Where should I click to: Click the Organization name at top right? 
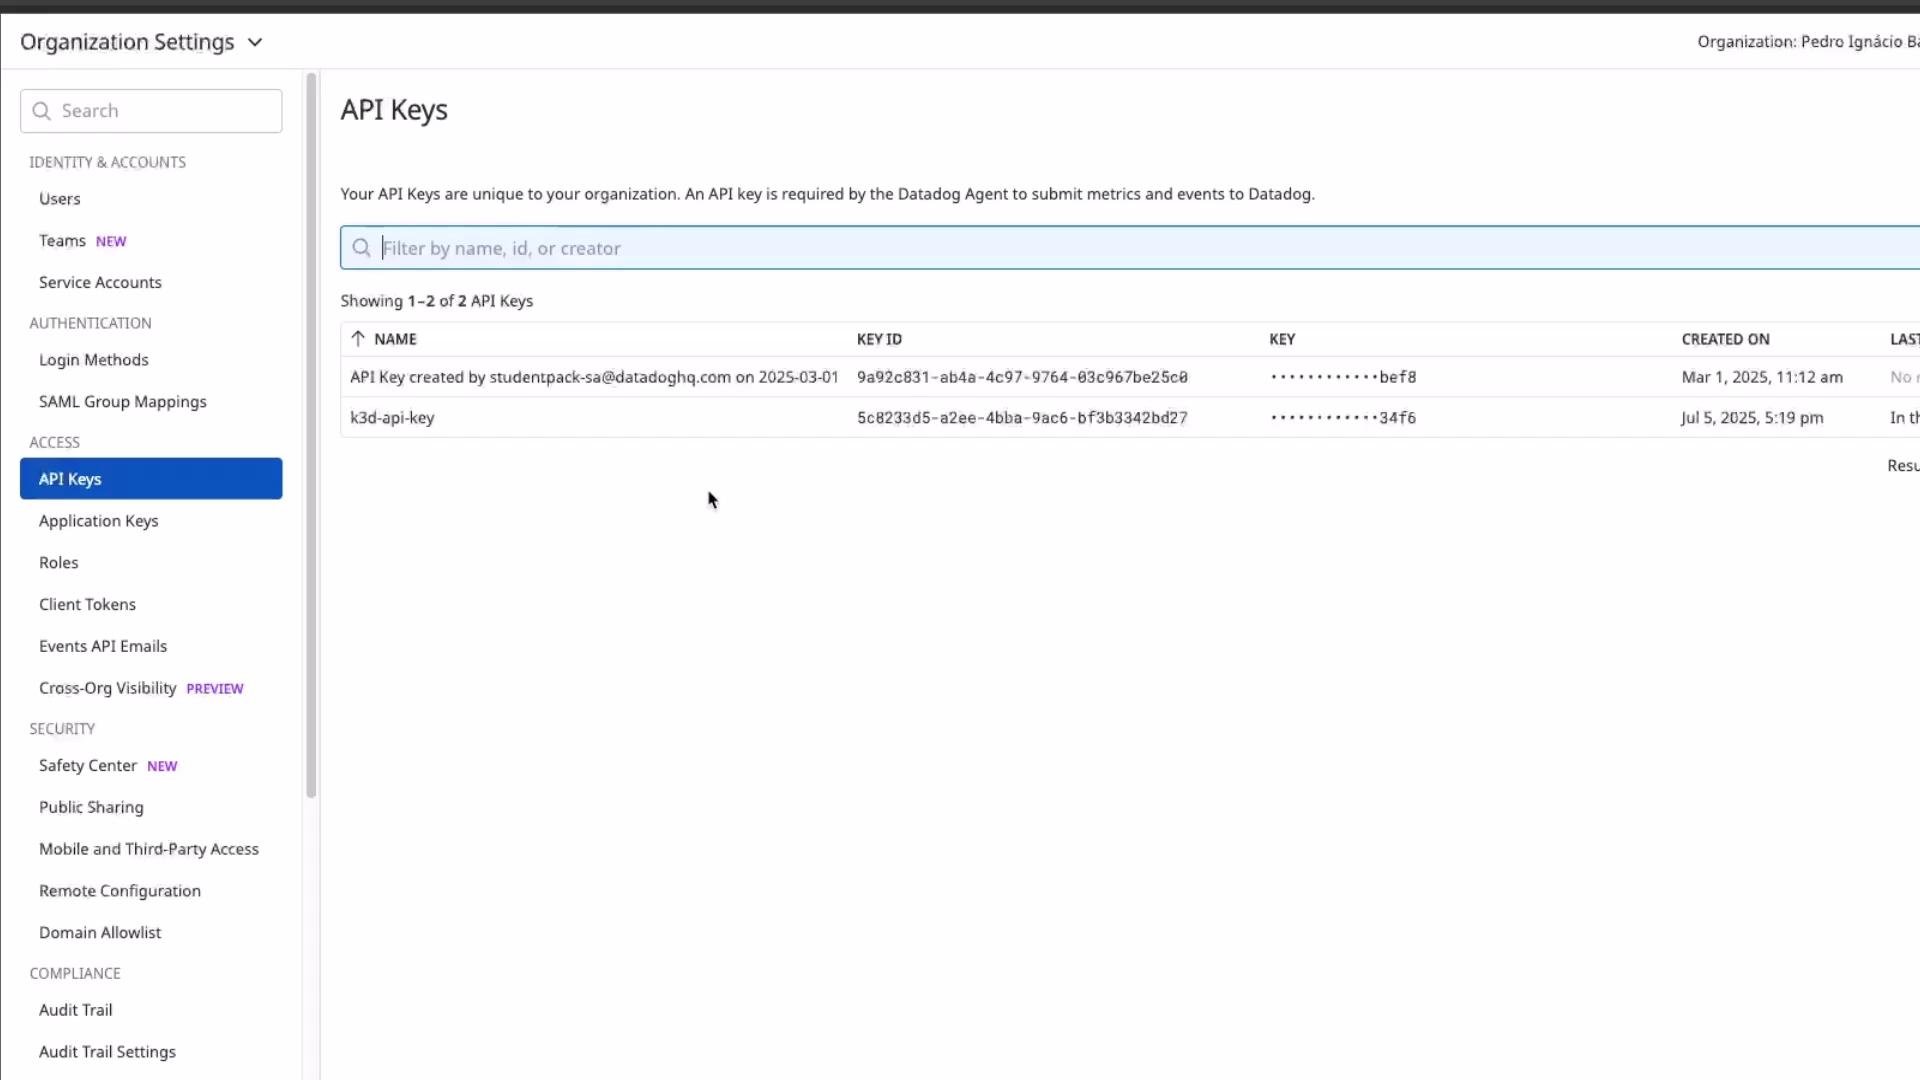click(1808, 42)
